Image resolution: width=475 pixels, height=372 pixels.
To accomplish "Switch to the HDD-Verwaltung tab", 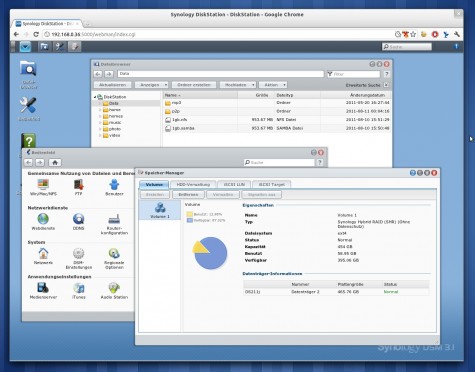I will (x=193, y=184).
